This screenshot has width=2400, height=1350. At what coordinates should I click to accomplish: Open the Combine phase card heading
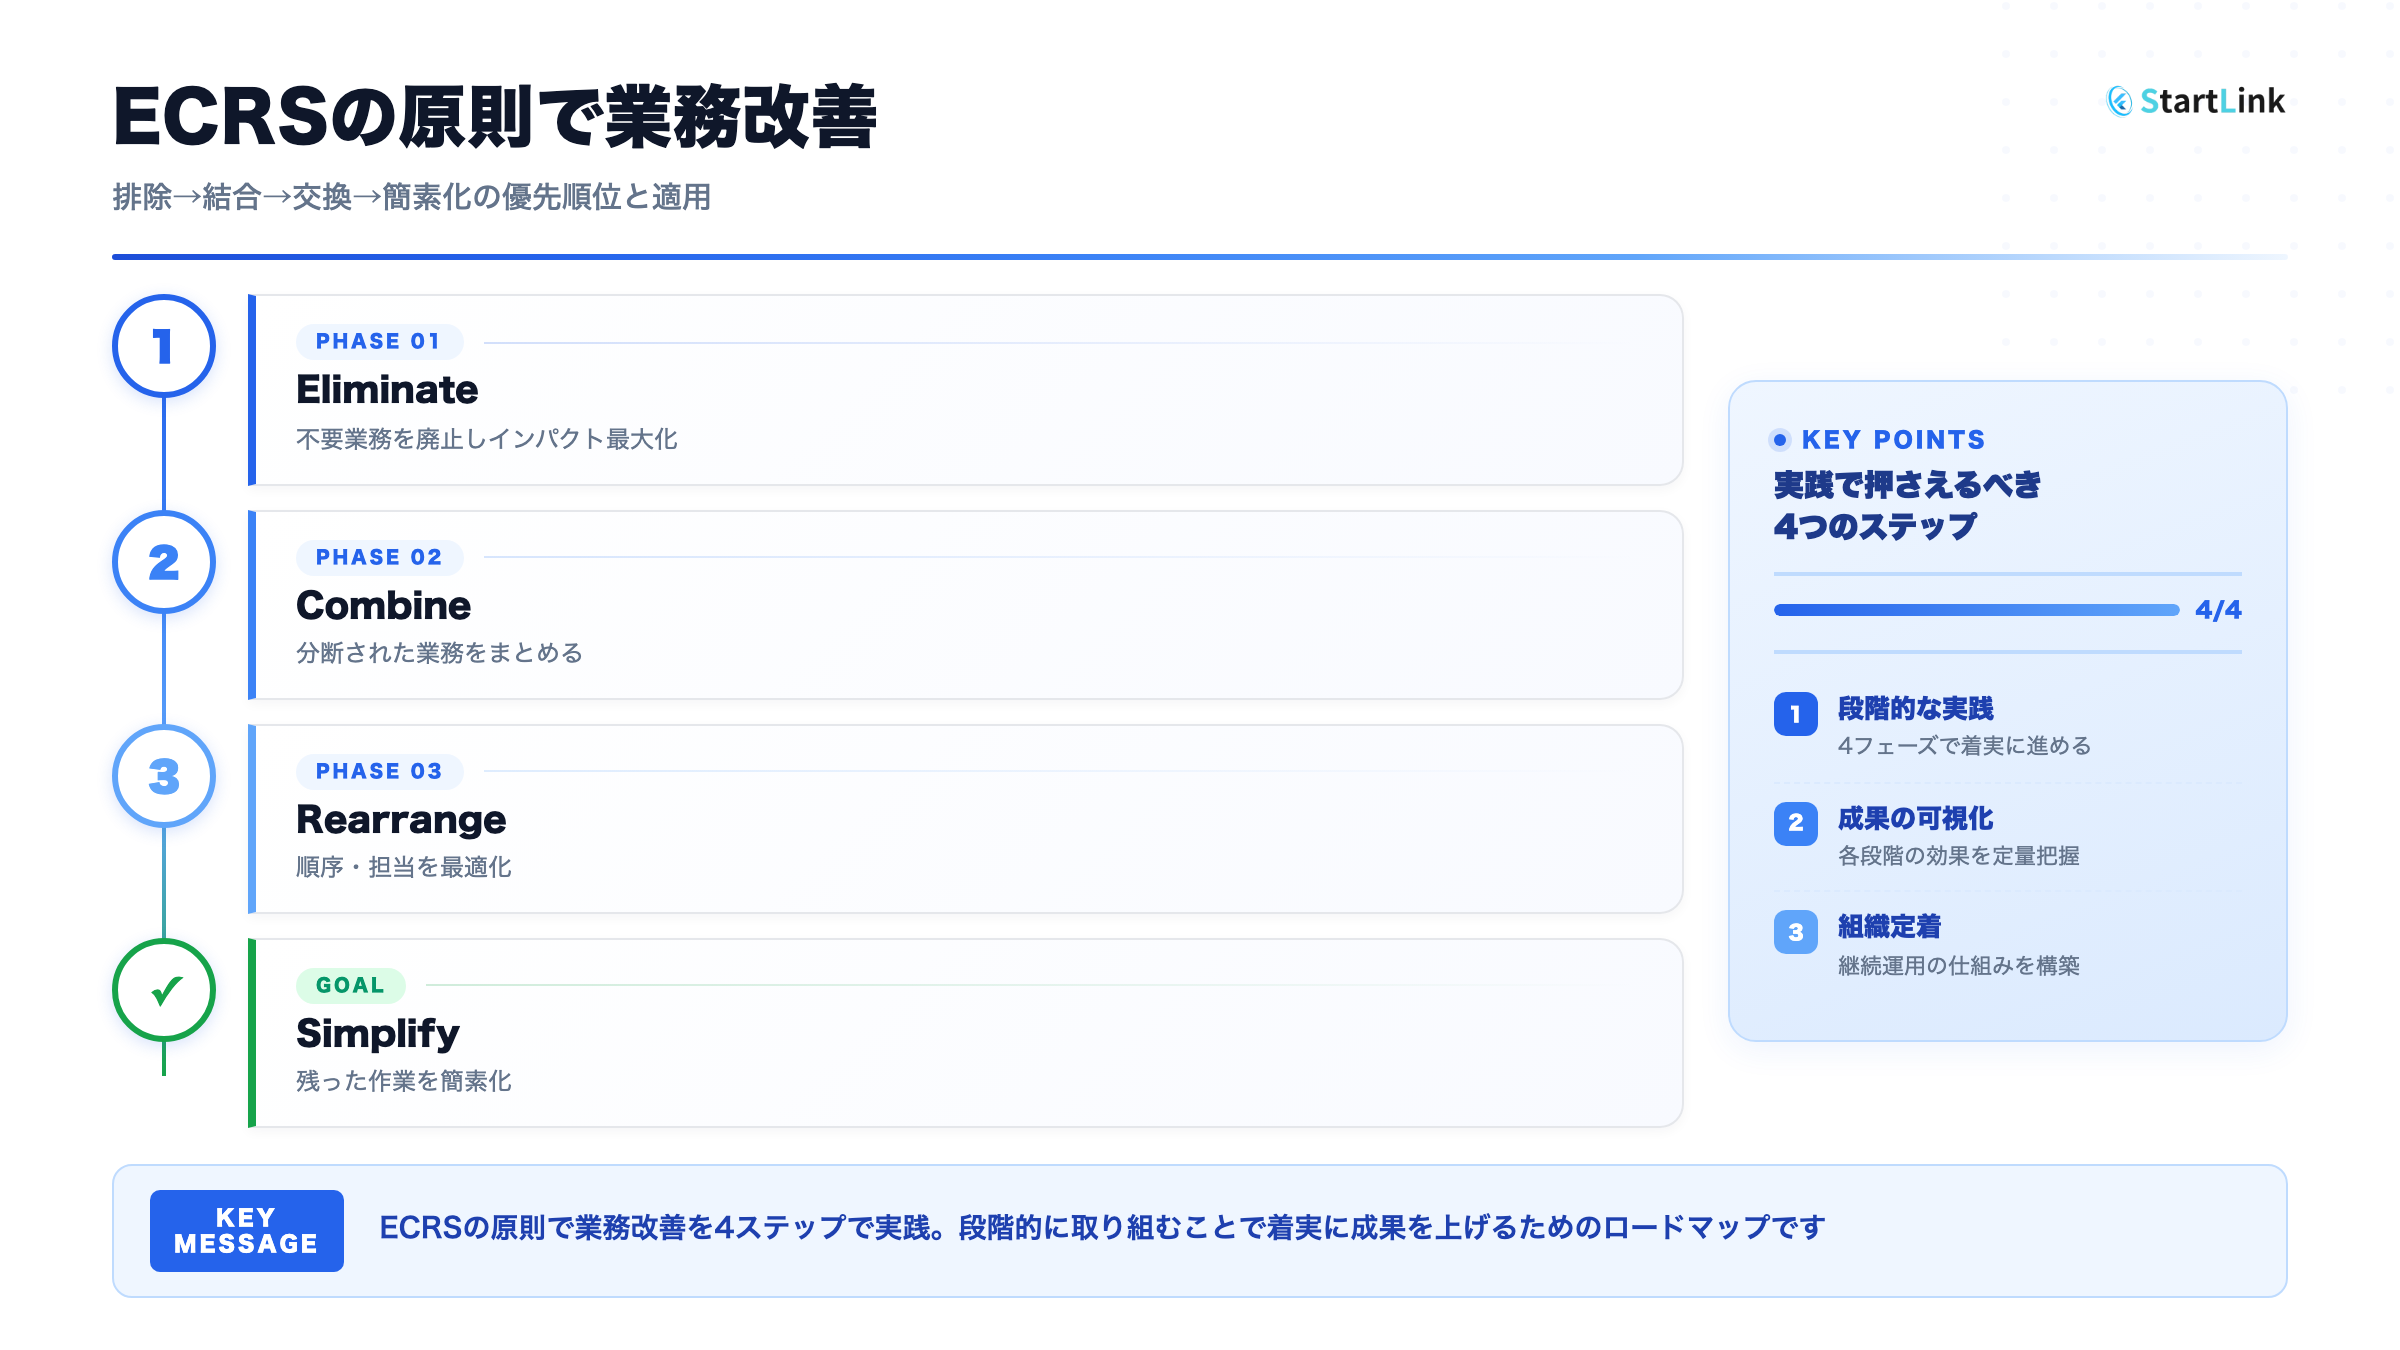[x=383, y=606]
